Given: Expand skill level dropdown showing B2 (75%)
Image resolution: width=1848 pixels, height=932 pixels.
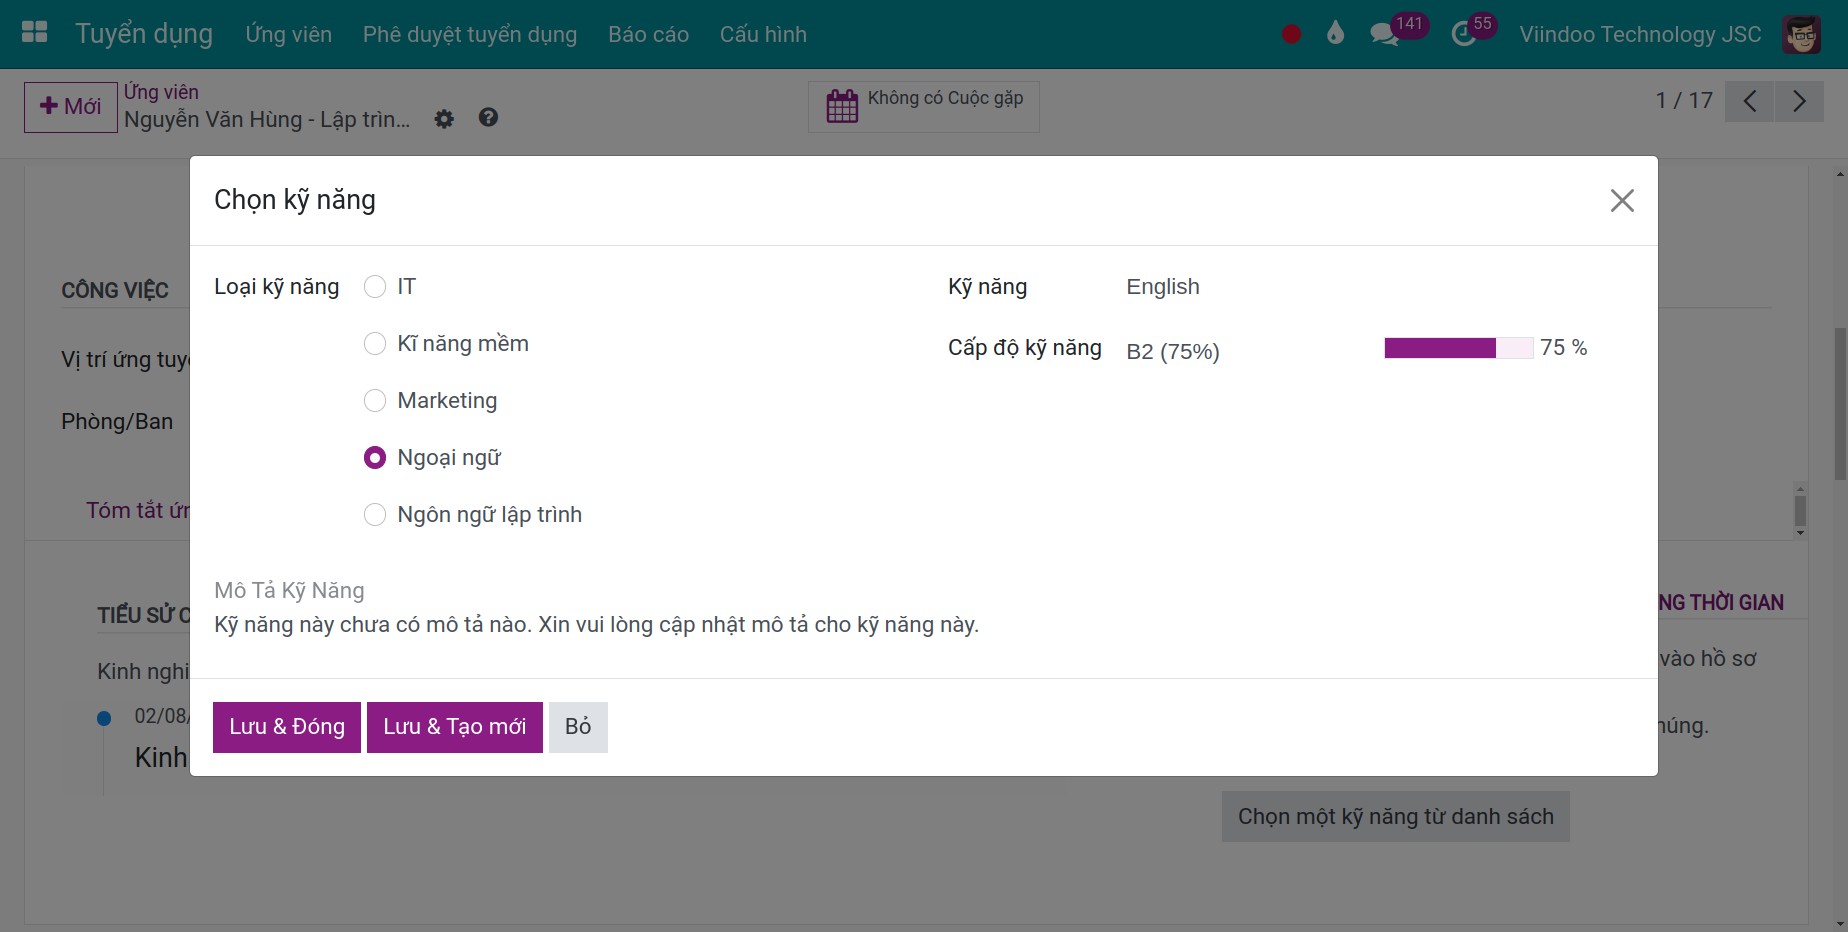Looking at the screenshot, I should pos(1240,351).
